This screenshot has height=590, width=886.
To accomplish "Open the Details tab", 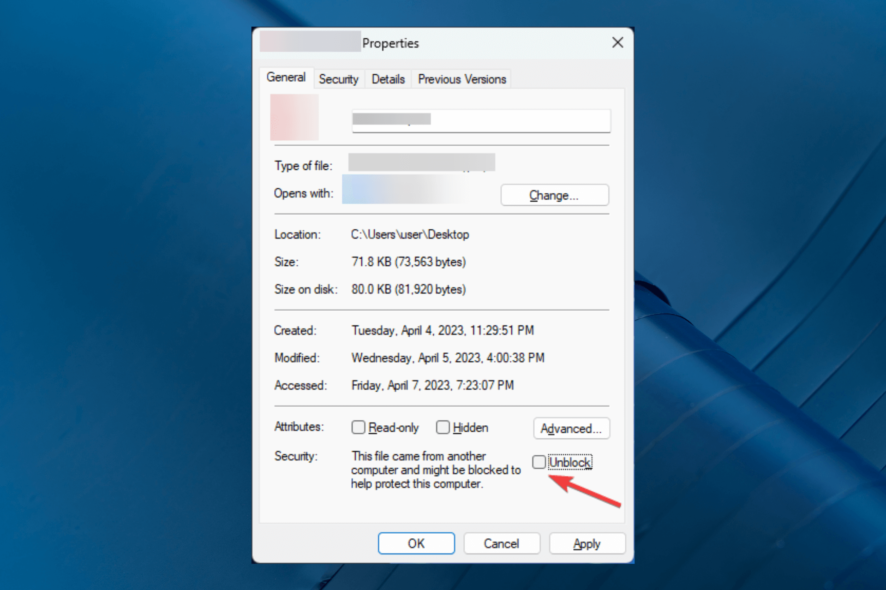I will 388,79.
